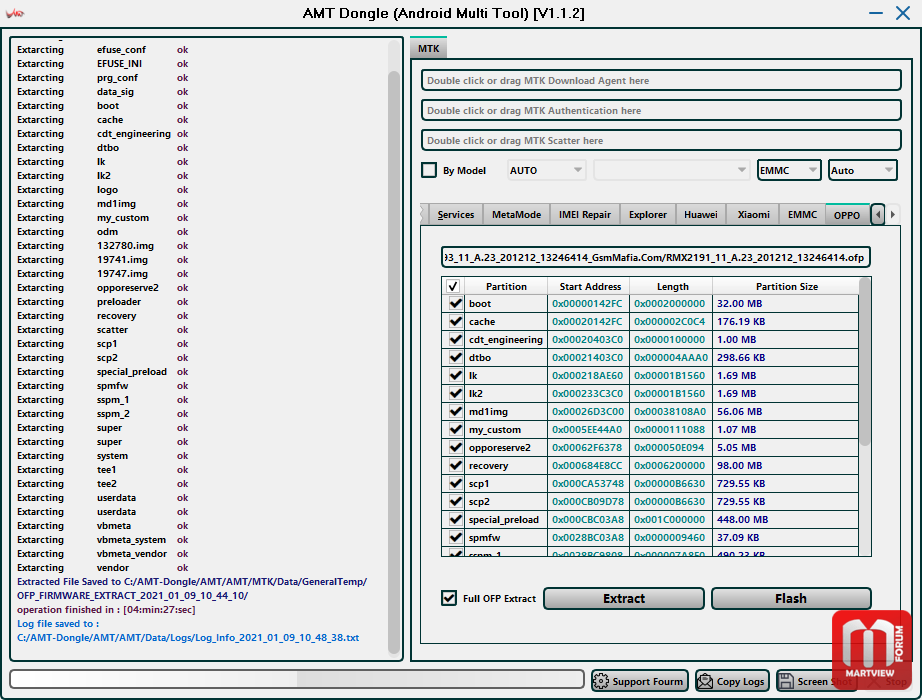The height and width of the screenshot is (700, 922).
Task: Uncheck the lk2 partition checkbox
Action: pyautogui.click(x=456, y=394)
